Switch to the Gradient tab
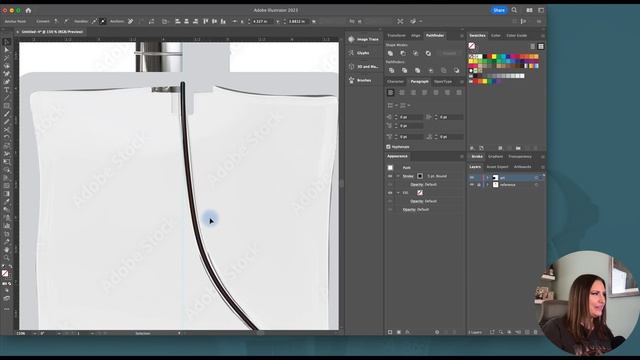Viewport: 640px width, 360px height. click(496, 157)
